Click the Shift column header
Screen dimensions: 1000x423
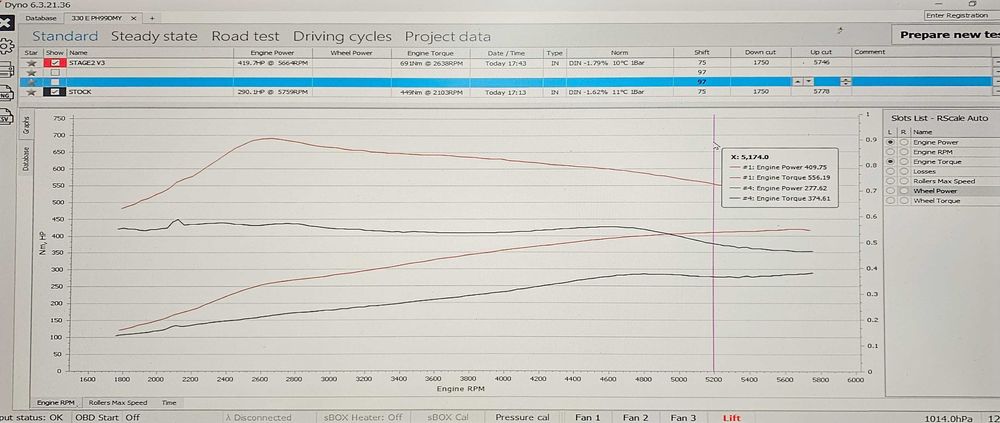click(702, 52)
